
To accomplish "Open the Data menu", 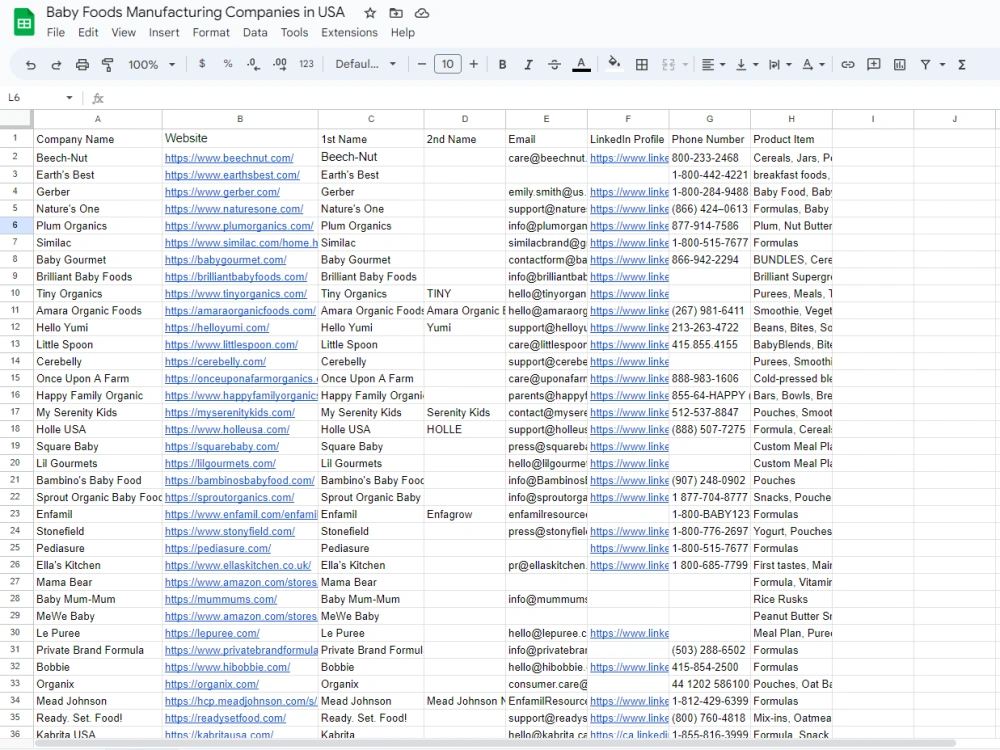I will [255, 33].
